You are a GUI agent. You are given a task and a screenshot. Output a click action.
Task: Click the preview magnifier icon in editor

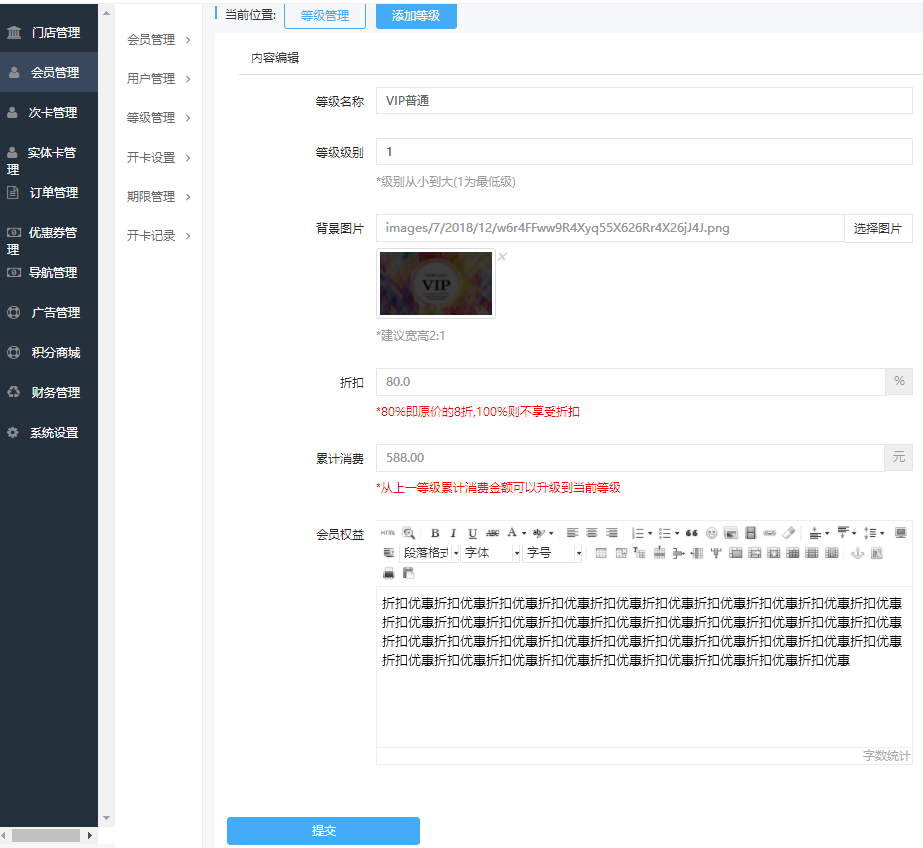(409, 533)
